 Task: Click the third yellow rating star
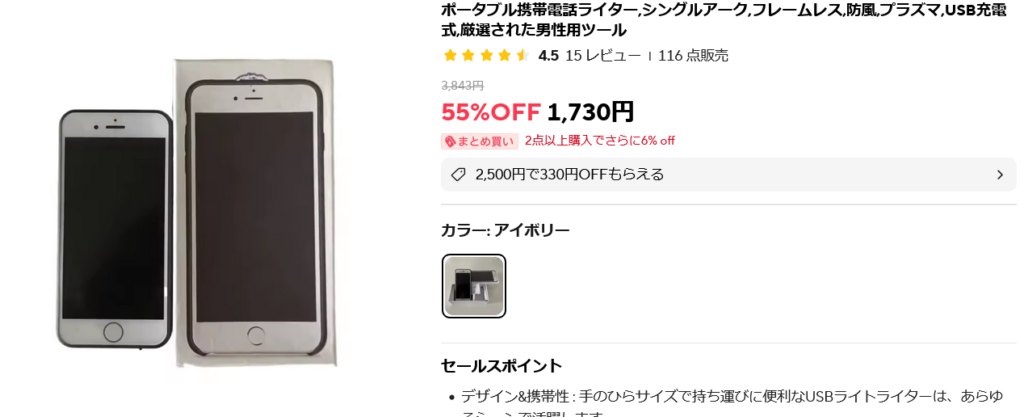pos(486,55)
